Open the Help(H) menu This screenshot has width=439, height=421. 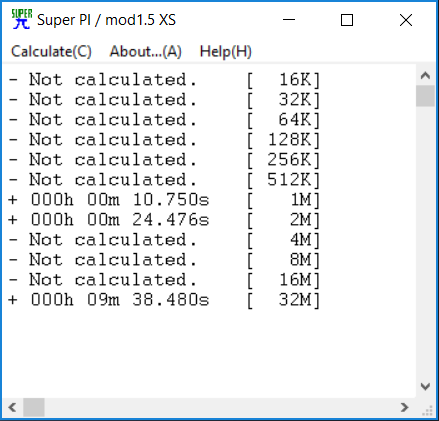pos(226,52)
